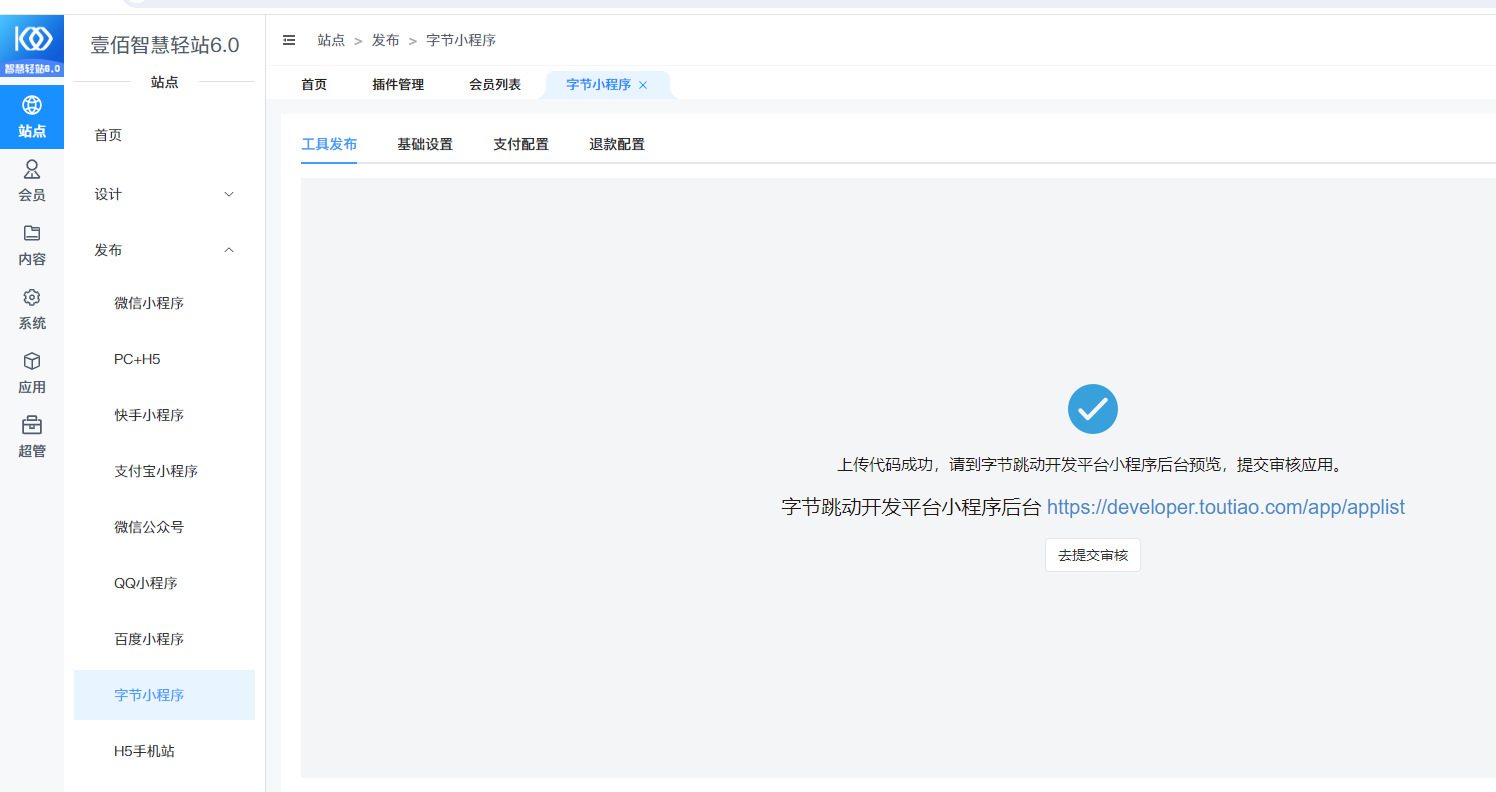This screenshot has width=1496, height=792.
Task: Click the 字节跳动开发平台小程序后台 label
Action: 911,507
